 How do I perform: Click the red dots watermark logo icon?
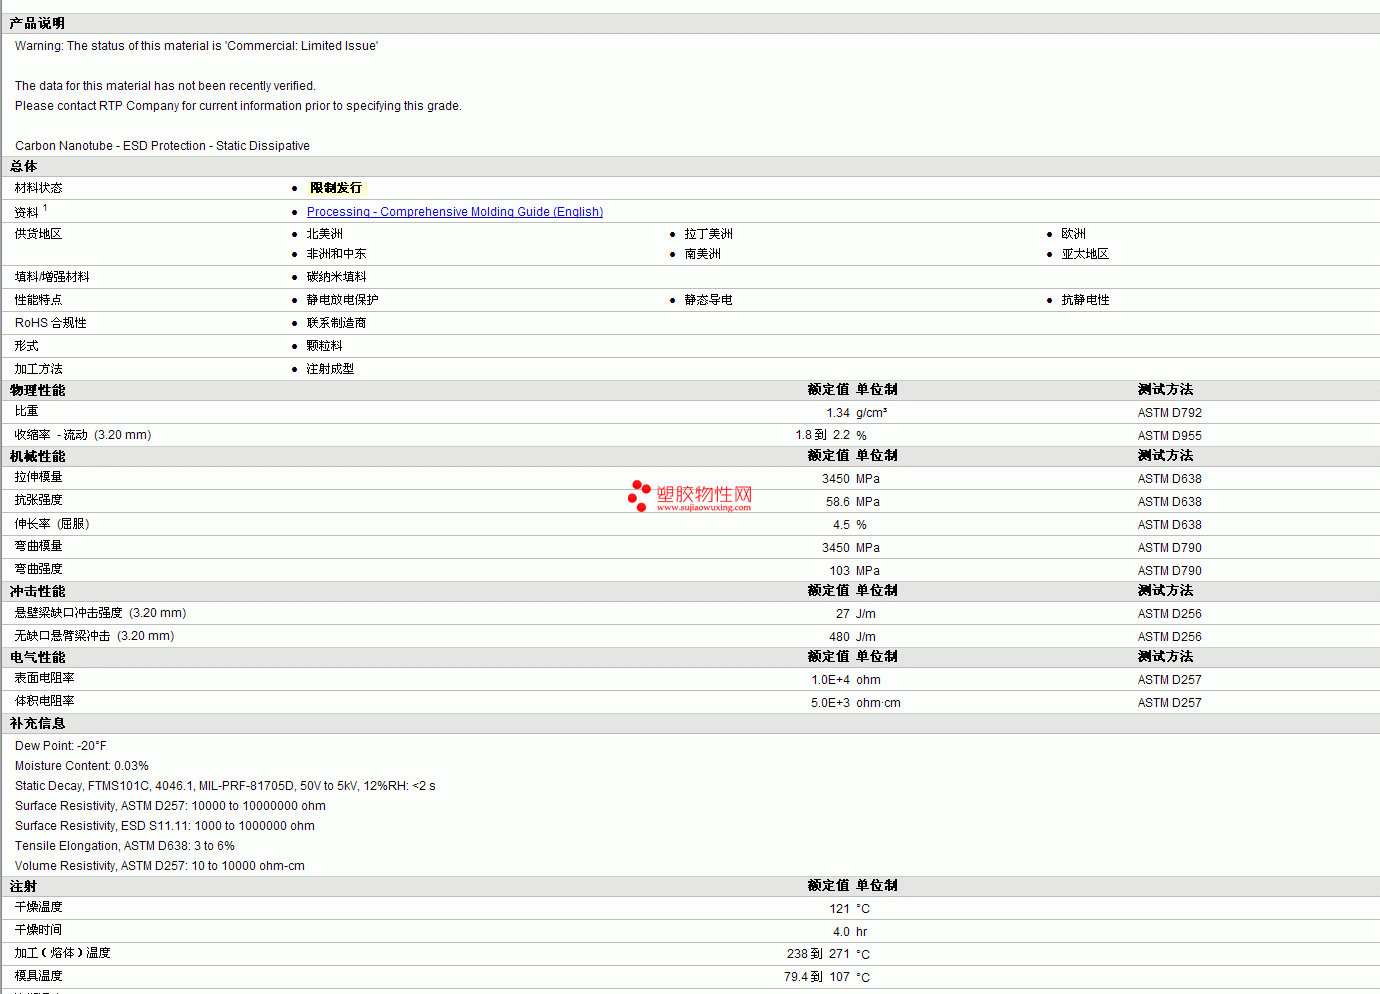(x=639, y=495)
